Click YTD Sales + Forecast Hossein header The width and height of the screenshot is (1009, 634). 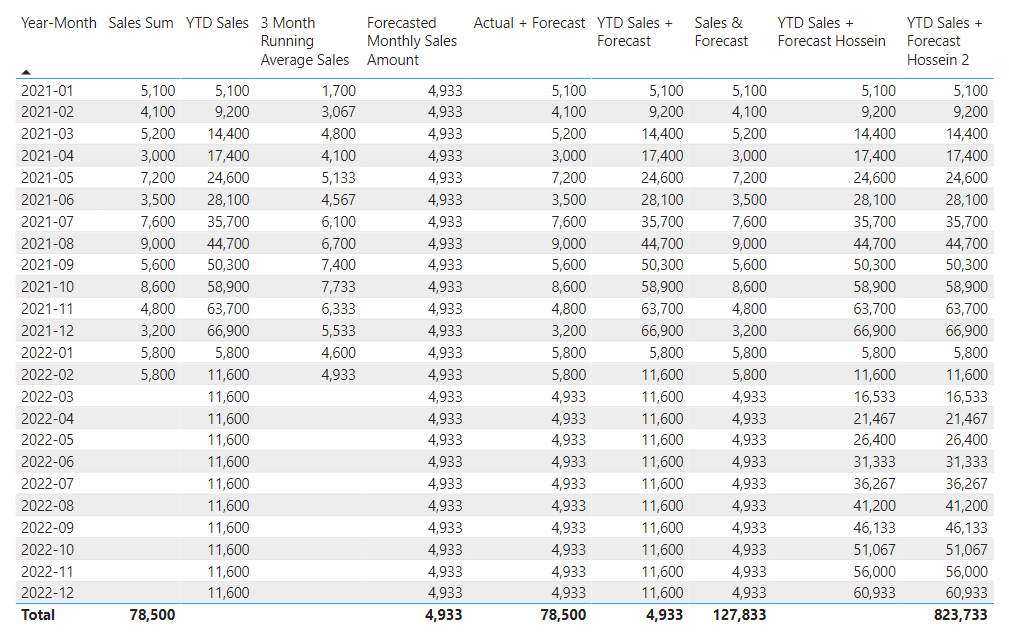tap(831, 32)
